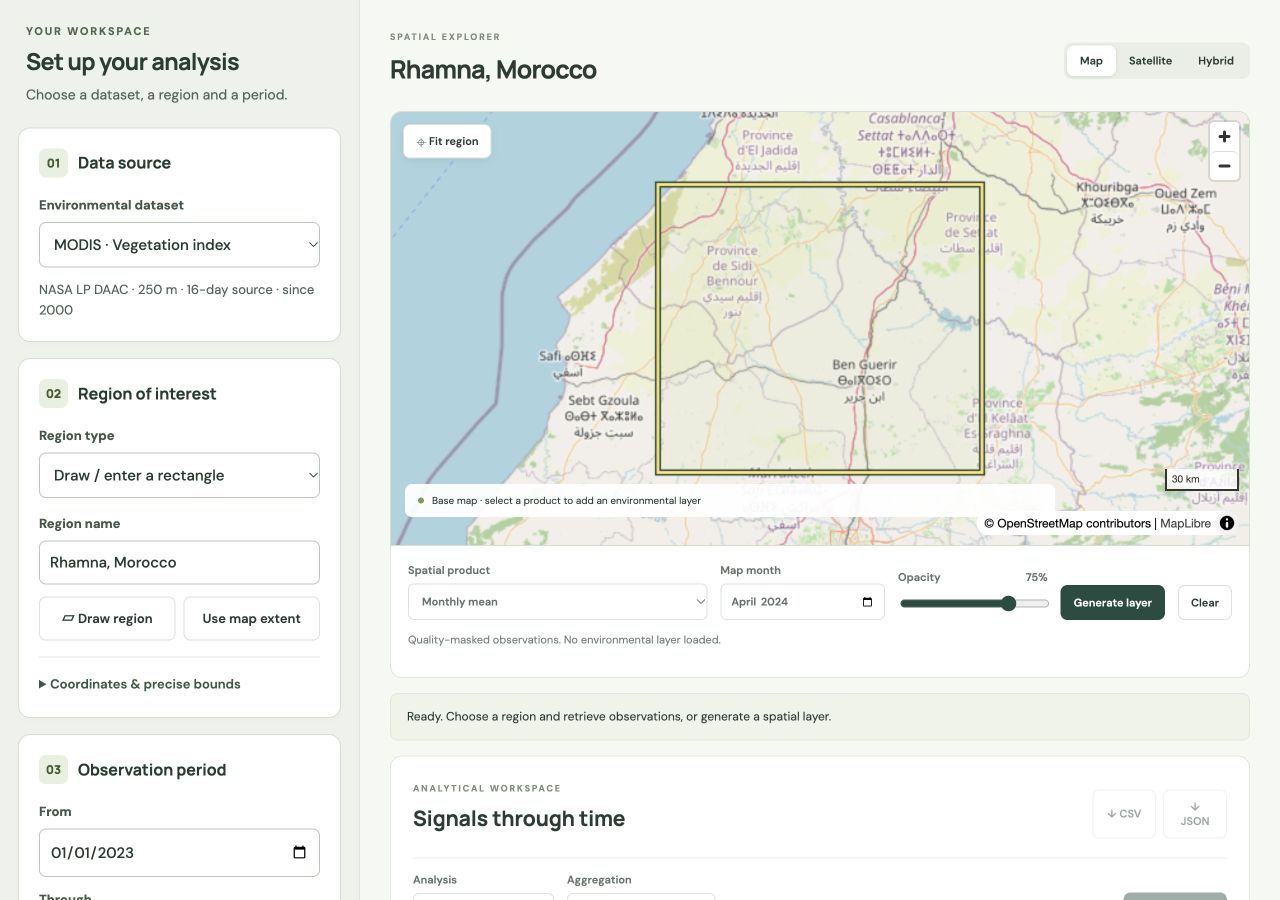This screenshot has height=900, width=1280.
Task: Clear the map layer
Action: point(1204,603)
